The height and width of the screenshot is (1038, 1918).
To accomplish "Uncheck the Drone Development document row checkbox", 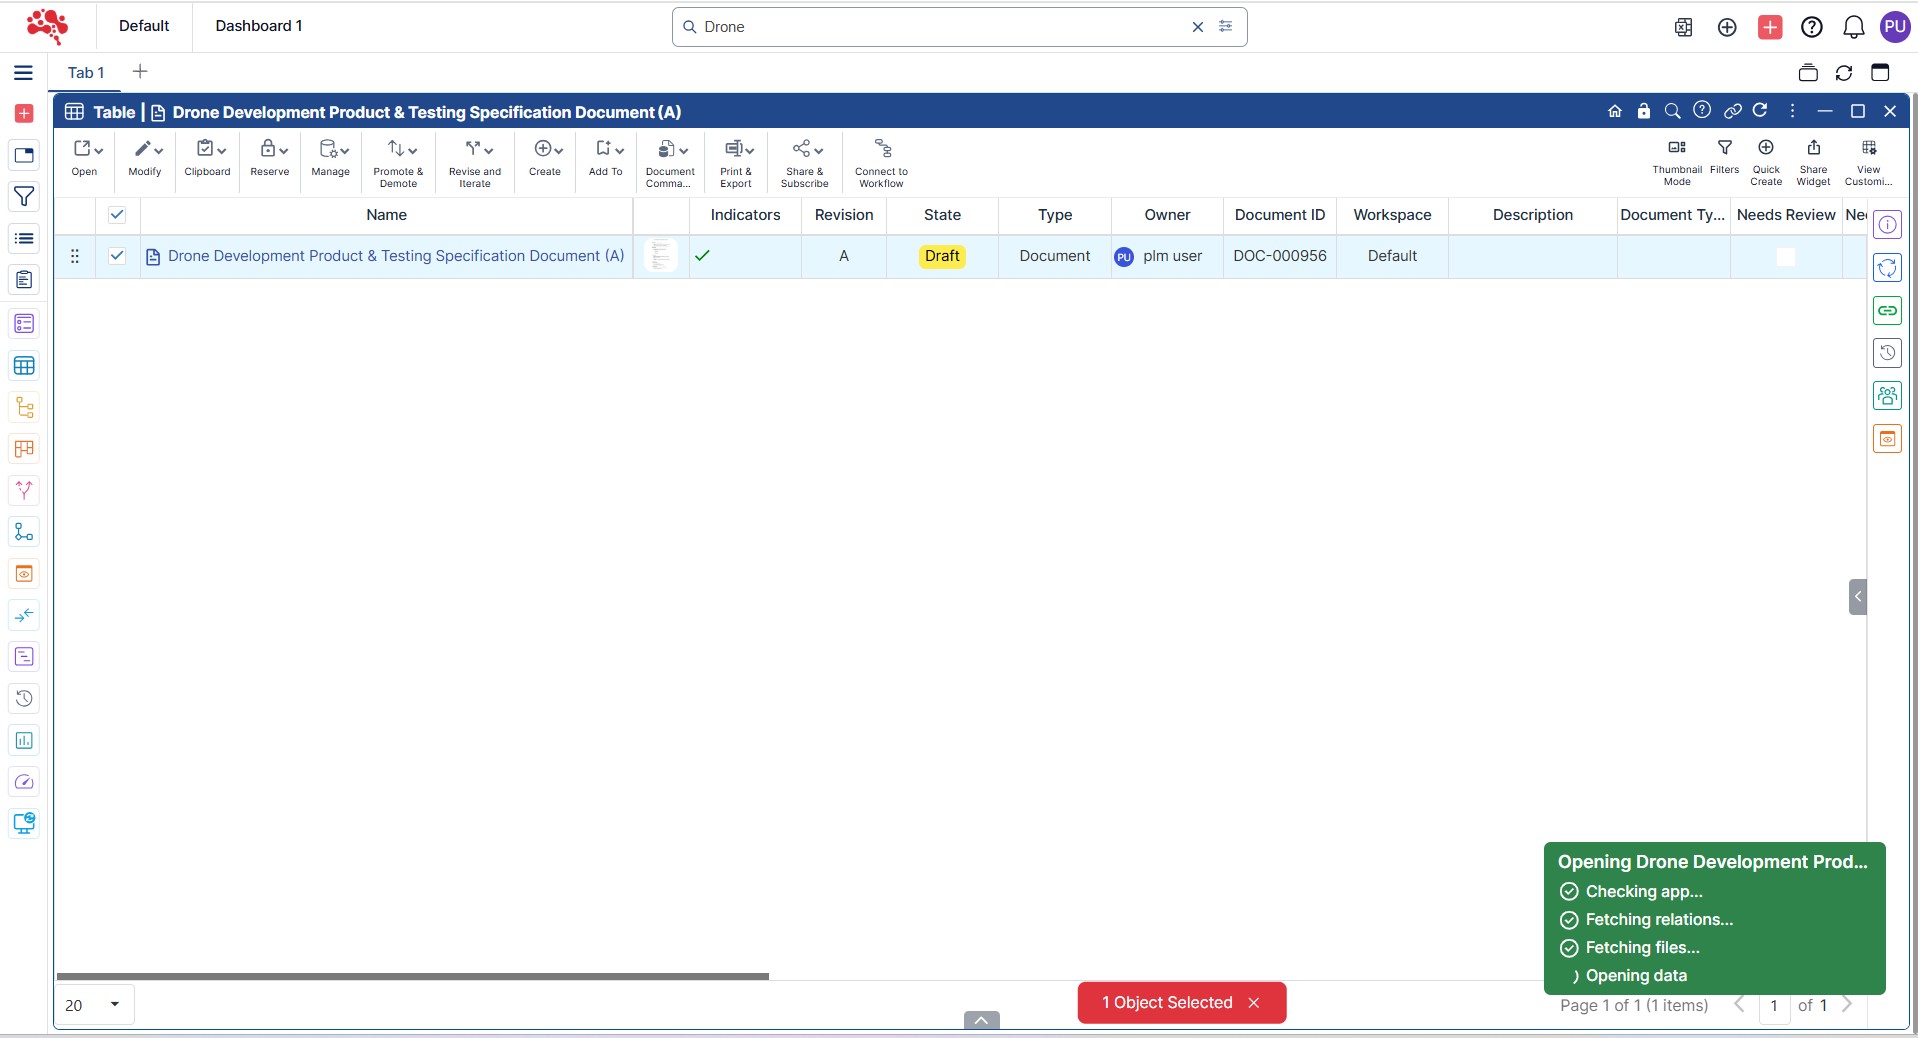I will click(x=117, y=256).
